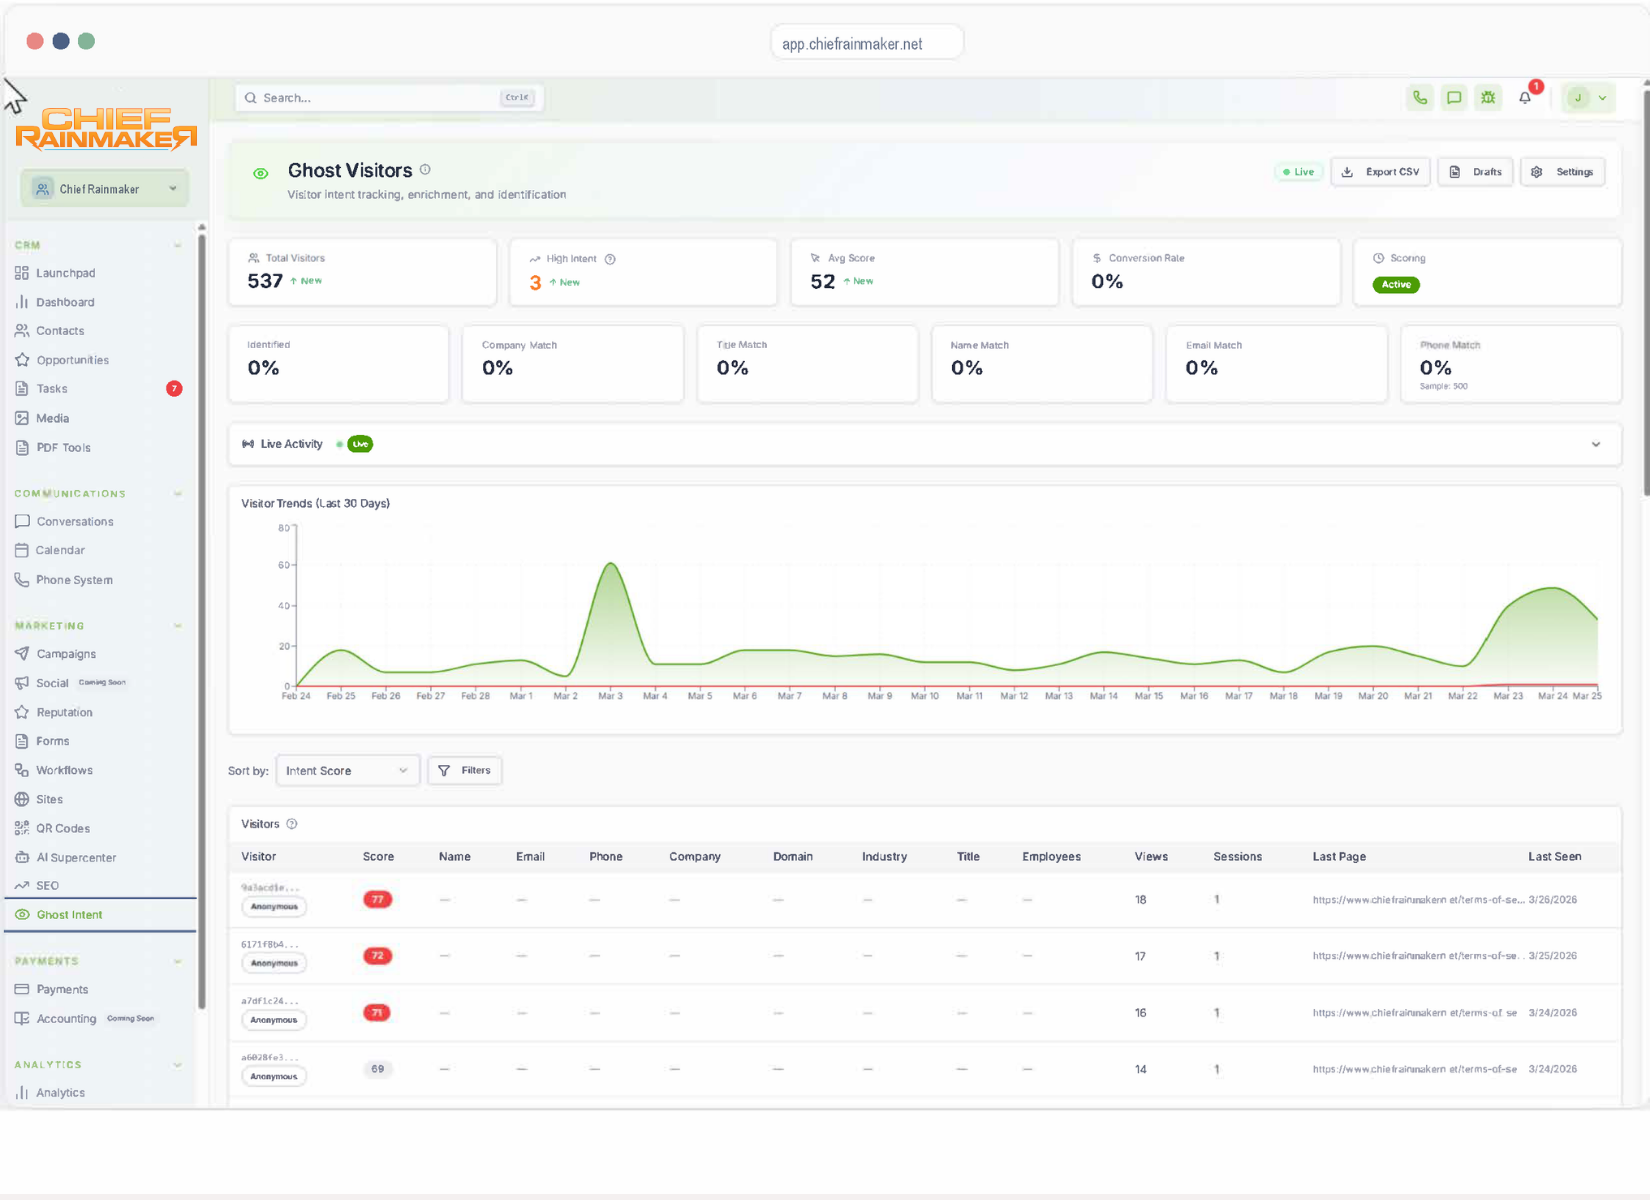The width and height of the screenshot is (1650, 1200).
Task: Click the Analytics bar chart icon
Action: tap(22, 1093)
